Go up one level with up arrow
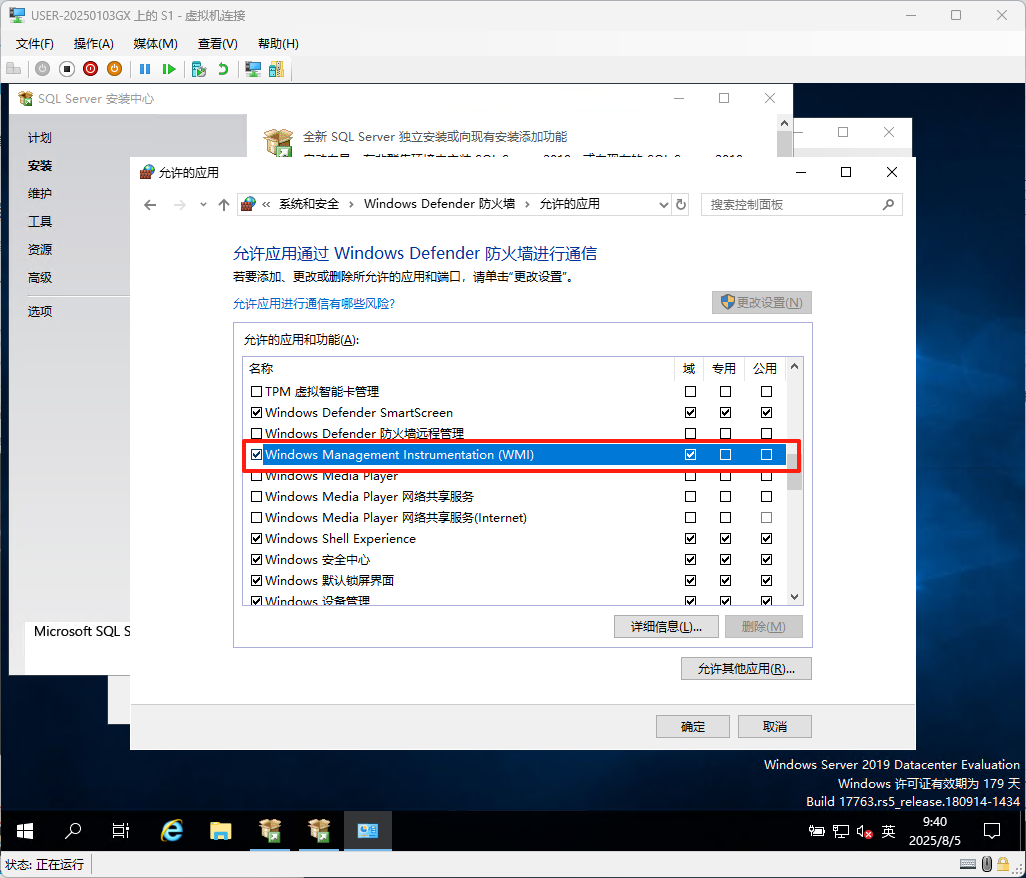1026x878 pixels. click(224, 205)
